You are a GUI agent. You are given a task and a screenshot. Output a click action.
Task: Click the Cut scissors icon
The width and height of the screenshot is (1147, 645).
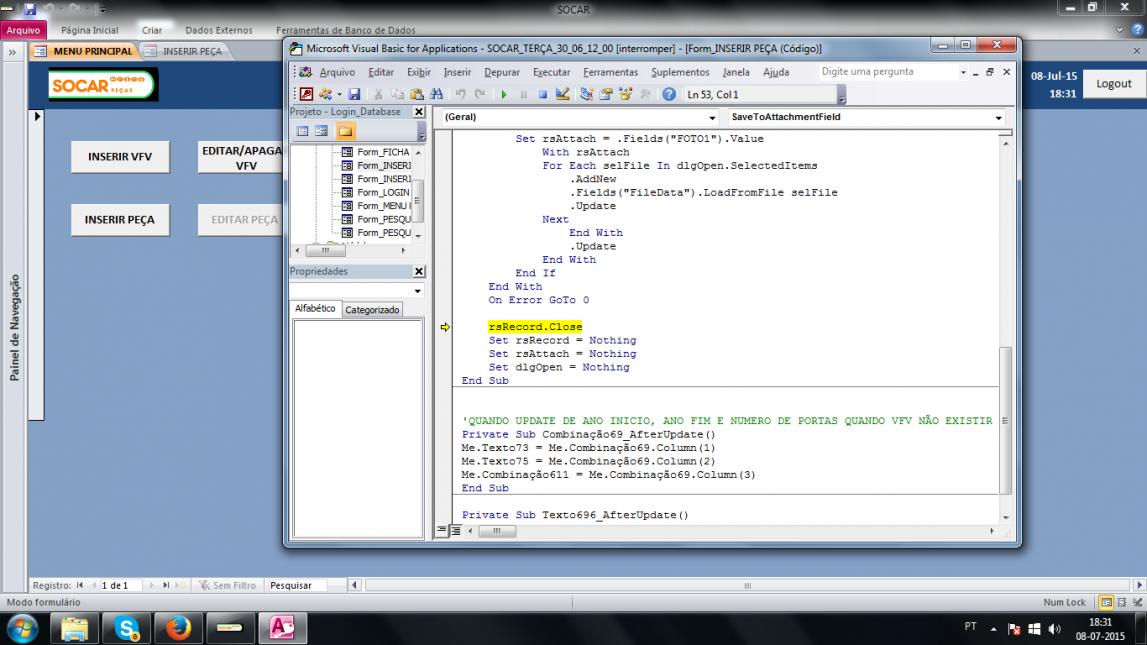pos(378,94)
